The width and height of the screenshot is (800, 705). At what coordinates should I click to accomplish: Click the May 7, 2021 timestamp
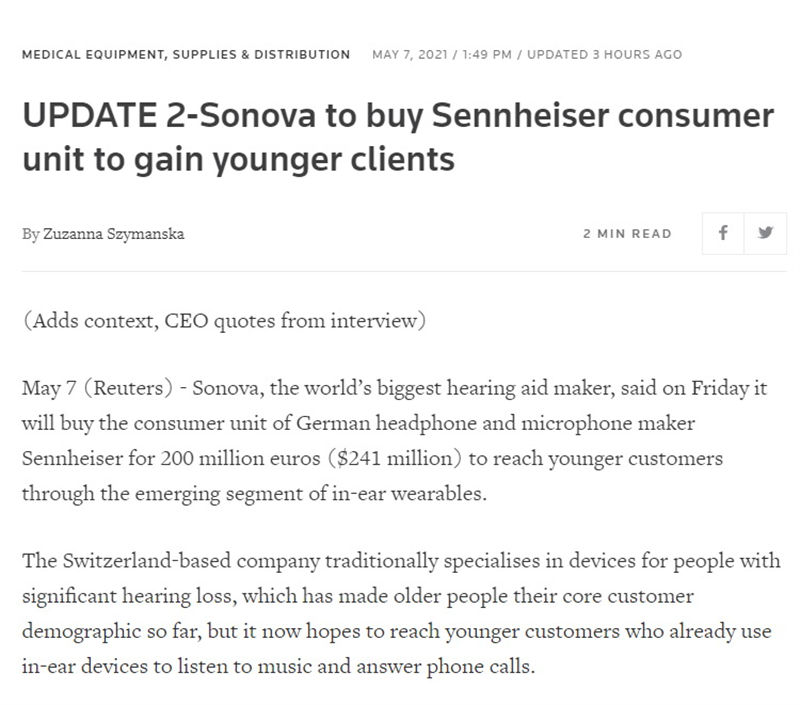click(x=410, y=55)
